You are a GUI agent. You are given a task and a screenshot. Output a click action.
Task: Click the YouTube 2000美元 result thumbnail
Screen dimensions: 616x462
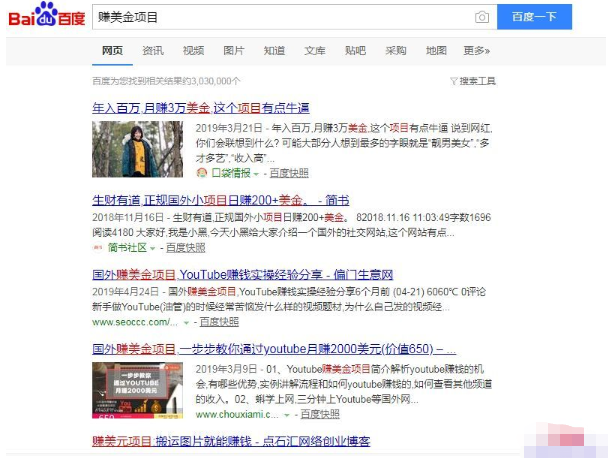click(137, 389)
